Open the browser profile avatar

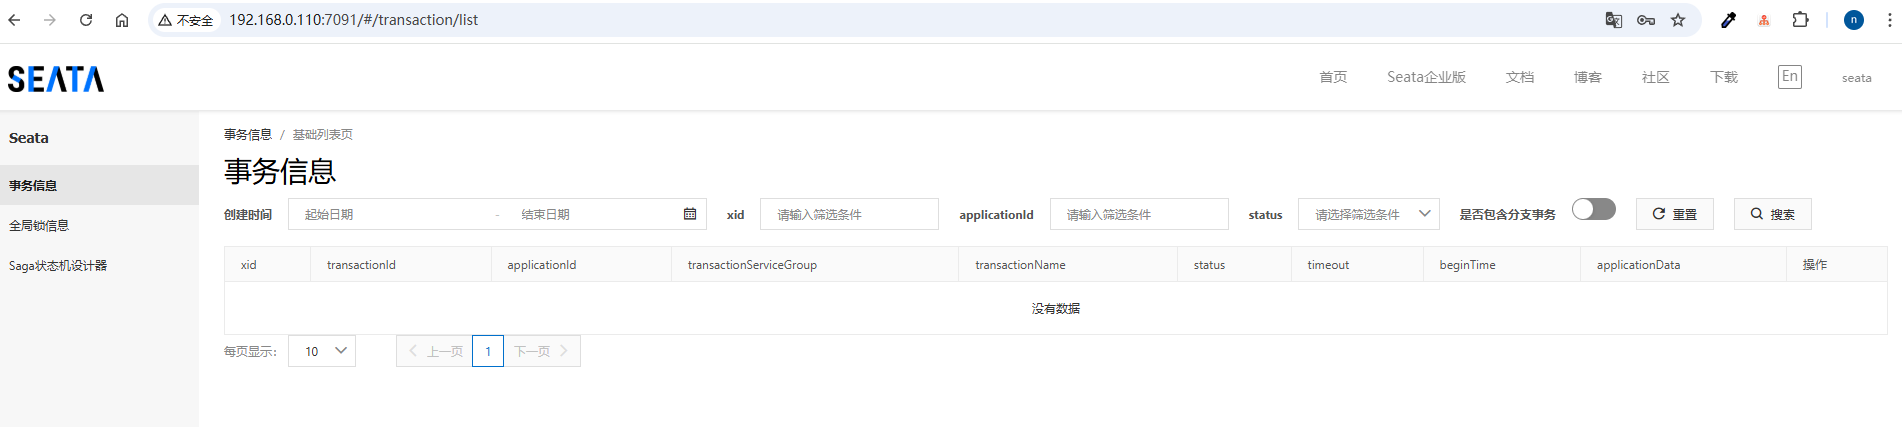tap(1853, 20)
